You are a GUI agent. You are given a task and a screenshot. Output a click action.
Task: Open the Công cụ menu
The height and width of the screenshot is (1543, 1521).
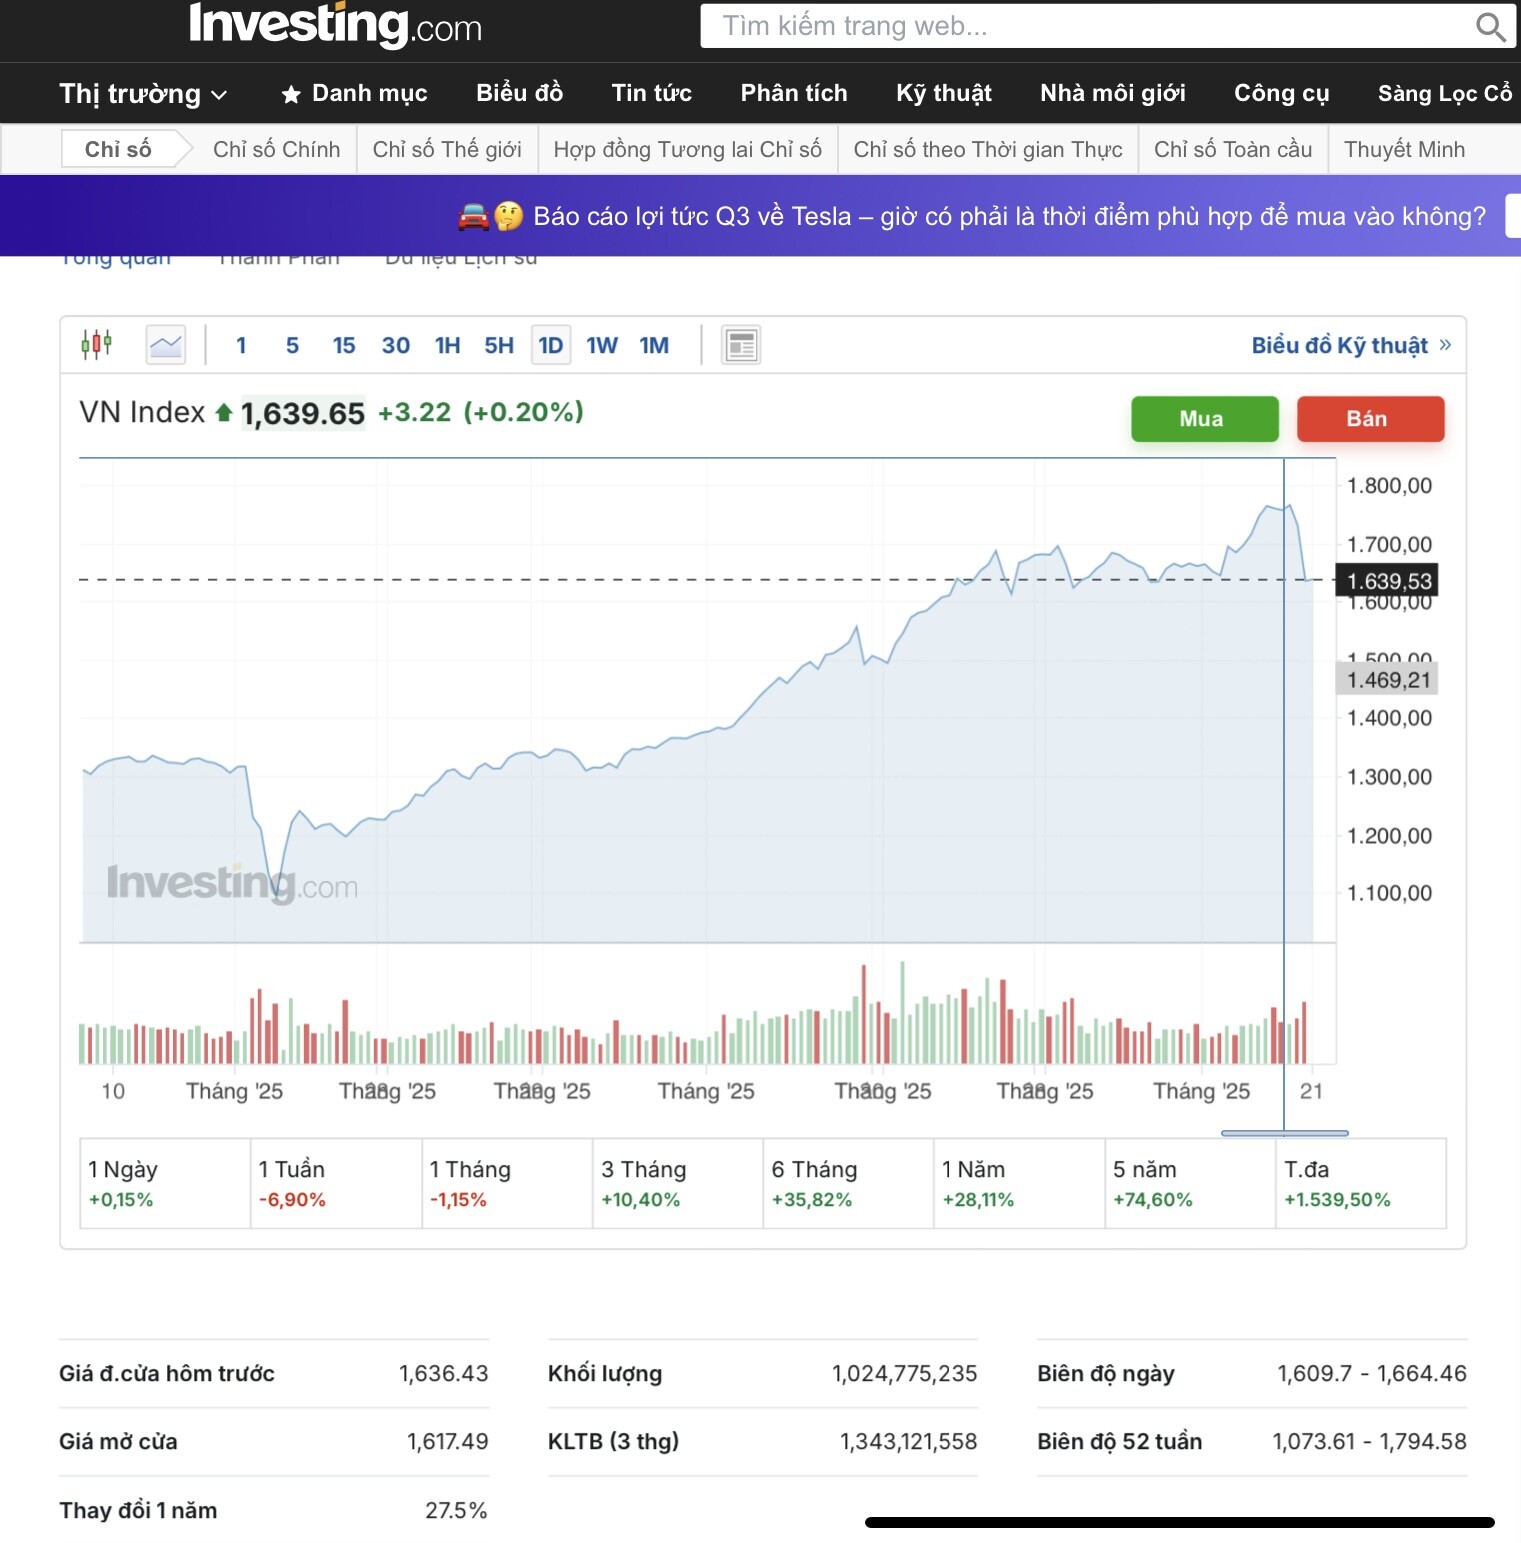1282,93
